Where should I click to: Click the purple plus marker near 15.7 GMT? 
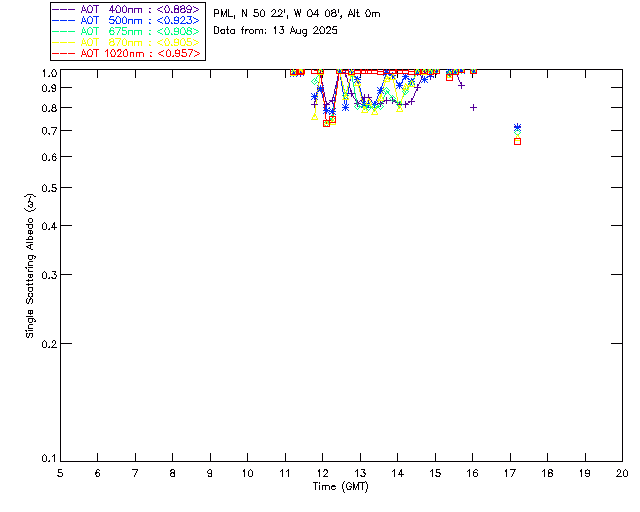coord(461,86)
